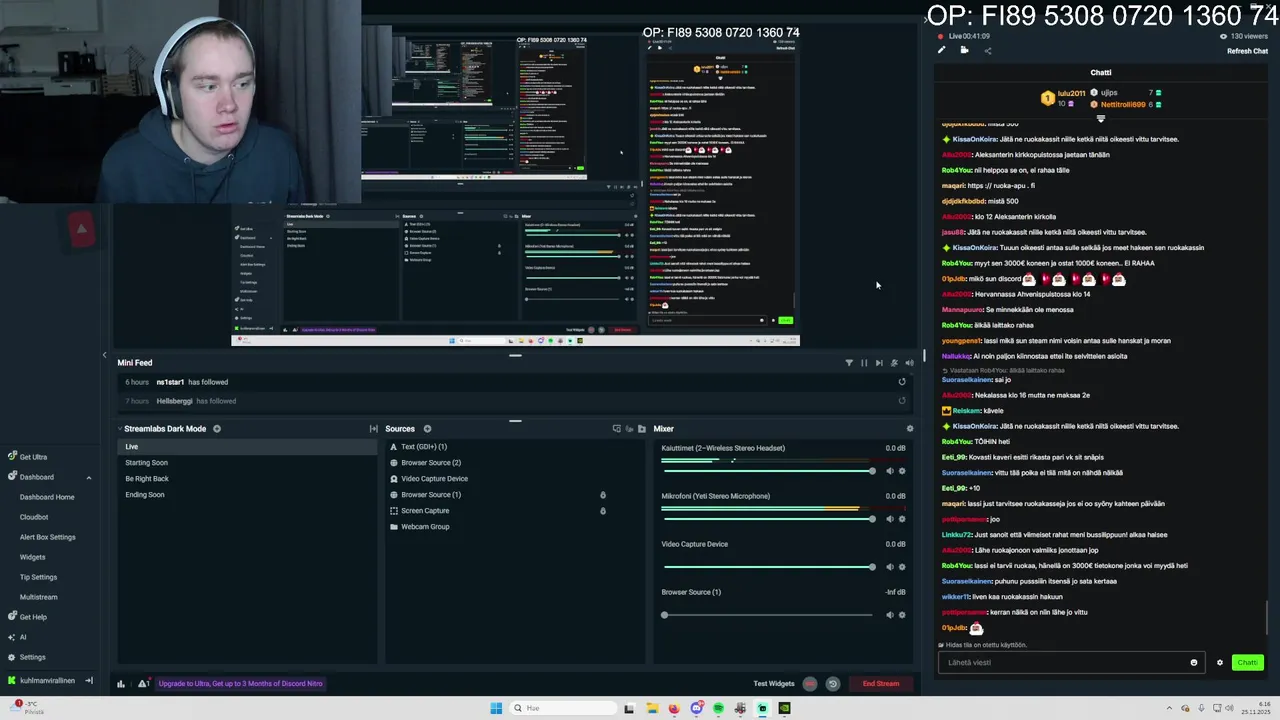1280x720 pixels.
Task: Open Alert Box Settings
Action: coord(48,537)
